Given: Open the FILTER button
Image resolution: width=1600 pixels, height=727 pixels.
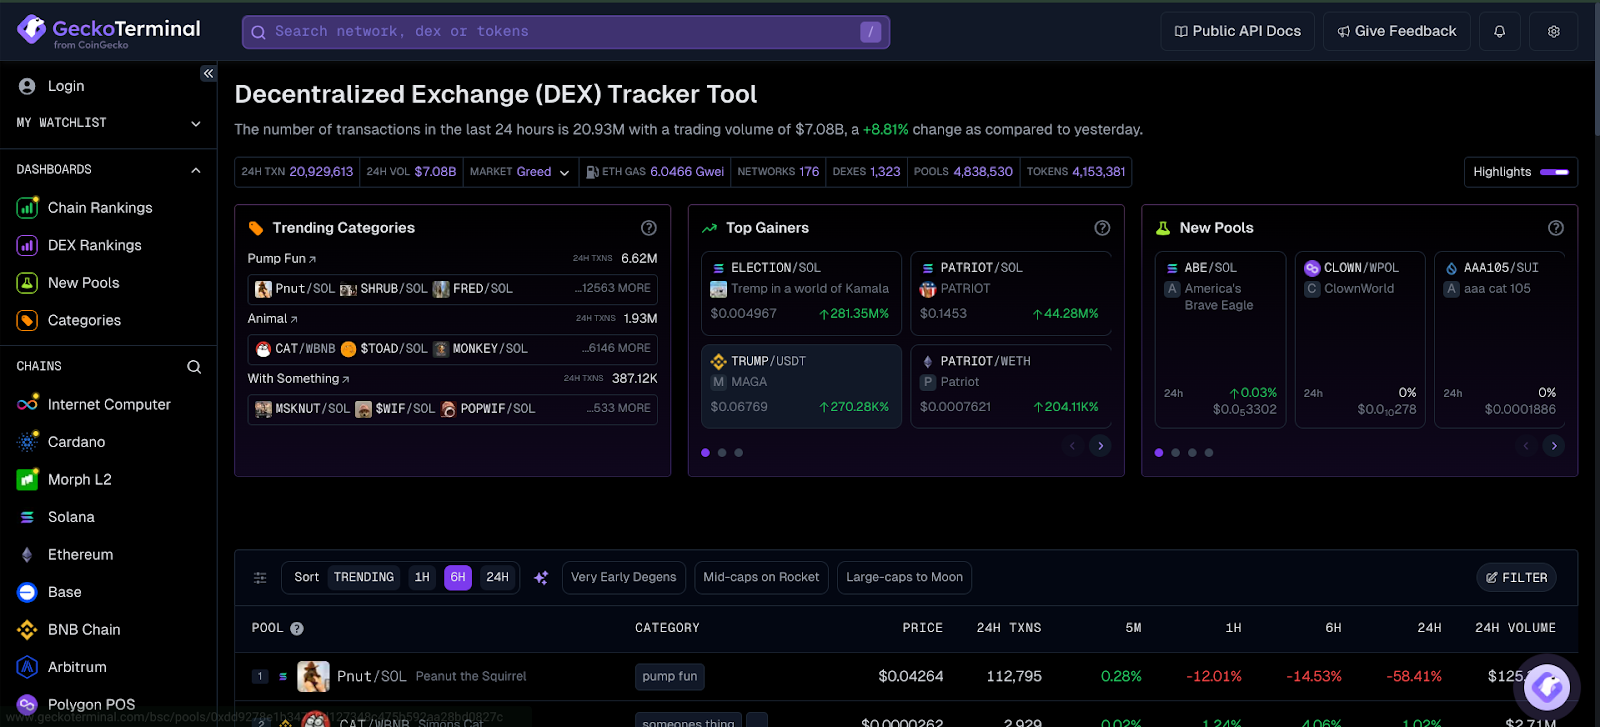Looking at the screenshot, I should coord(1517,577).
